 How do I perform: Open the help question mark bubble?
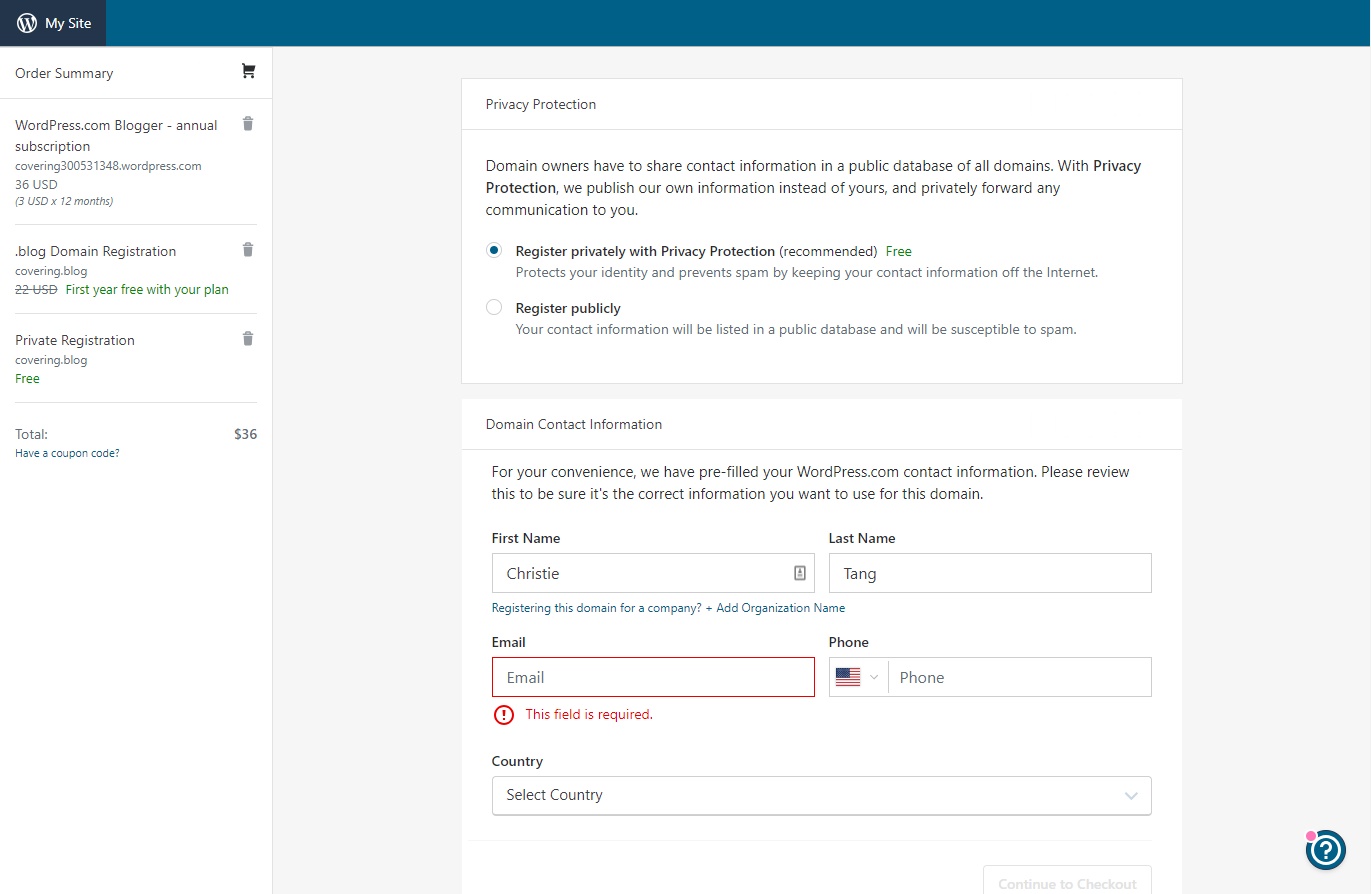click(x=1325, y=850)
